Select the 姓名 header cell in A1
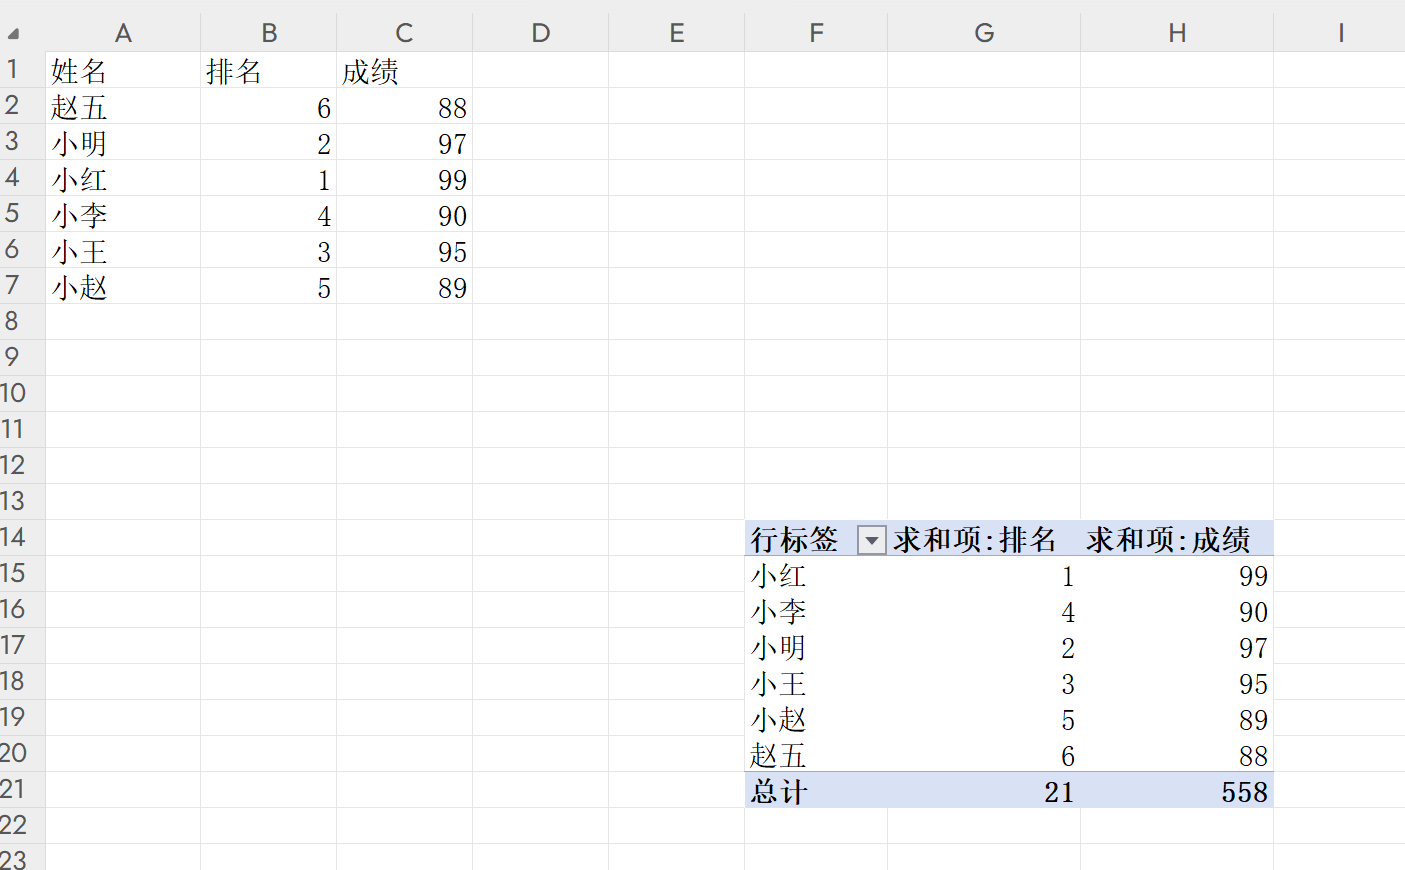The image size is (1405, 870). (122, 71)
